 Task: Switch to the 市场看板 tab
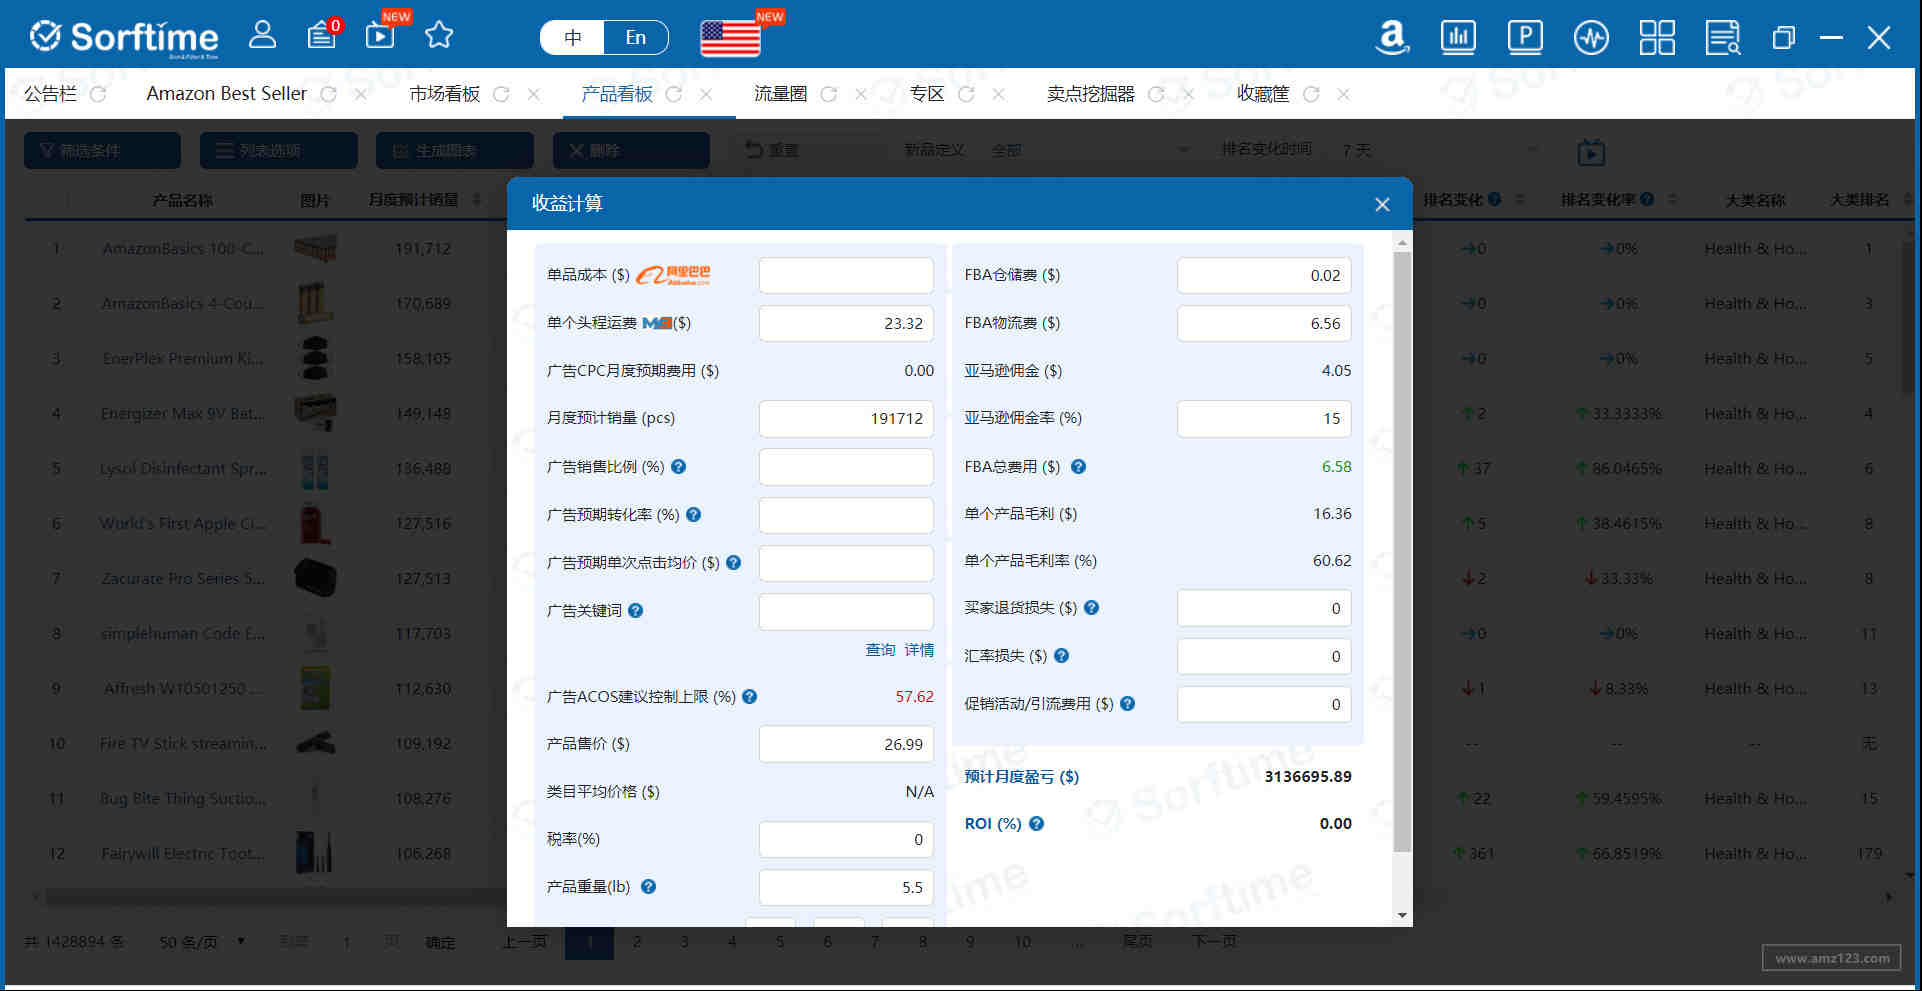(445, 94)
